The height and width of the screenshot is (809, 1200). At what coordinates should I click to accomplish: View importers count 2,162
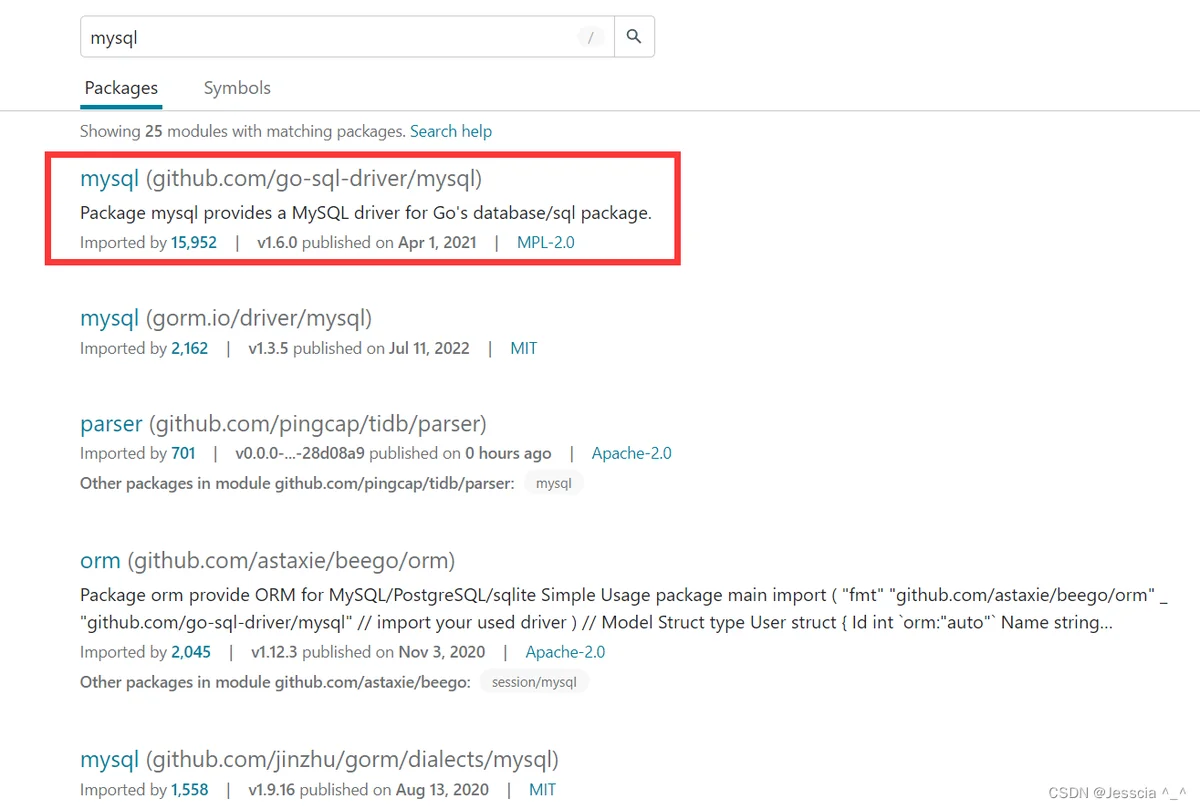190,348
